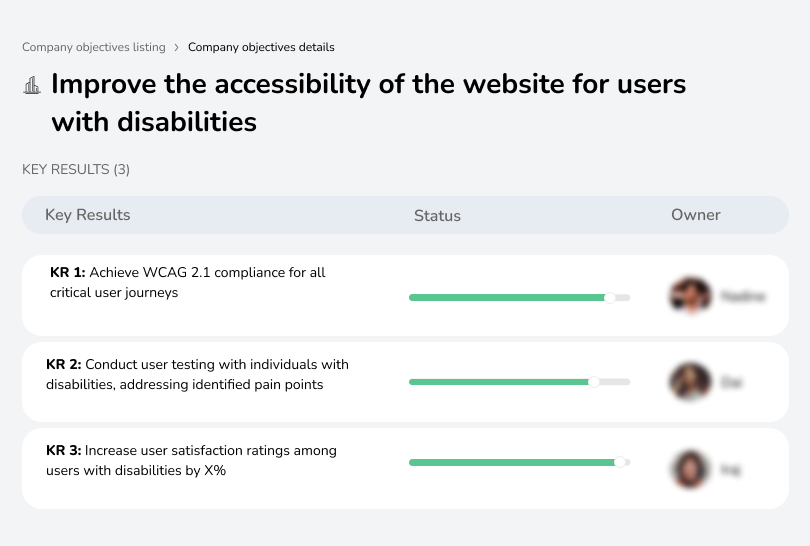Click the KR 2 progress slider handle
Image resolution: width=810 pixels, height=546 pixels.
[x=594, y=382]
